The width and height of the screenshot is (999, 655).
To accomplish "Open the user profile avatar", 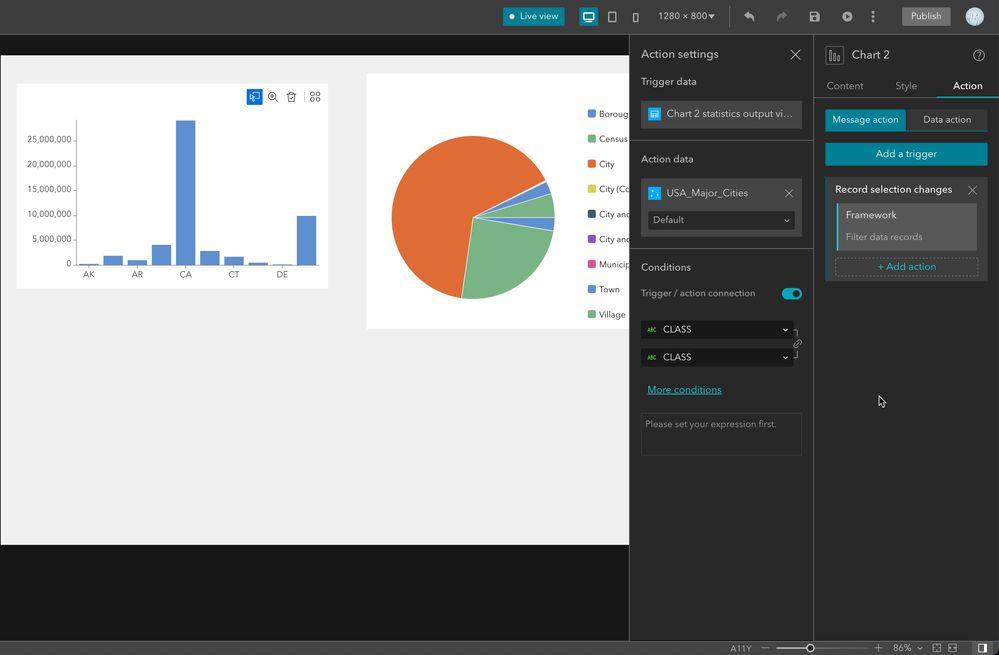I will pos(974,17).
